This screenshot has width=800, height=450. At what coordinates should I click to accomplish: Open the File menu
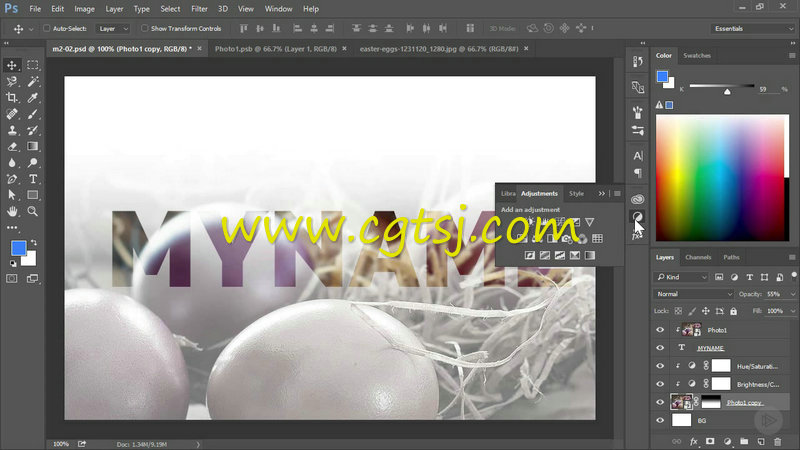(35, 9)
